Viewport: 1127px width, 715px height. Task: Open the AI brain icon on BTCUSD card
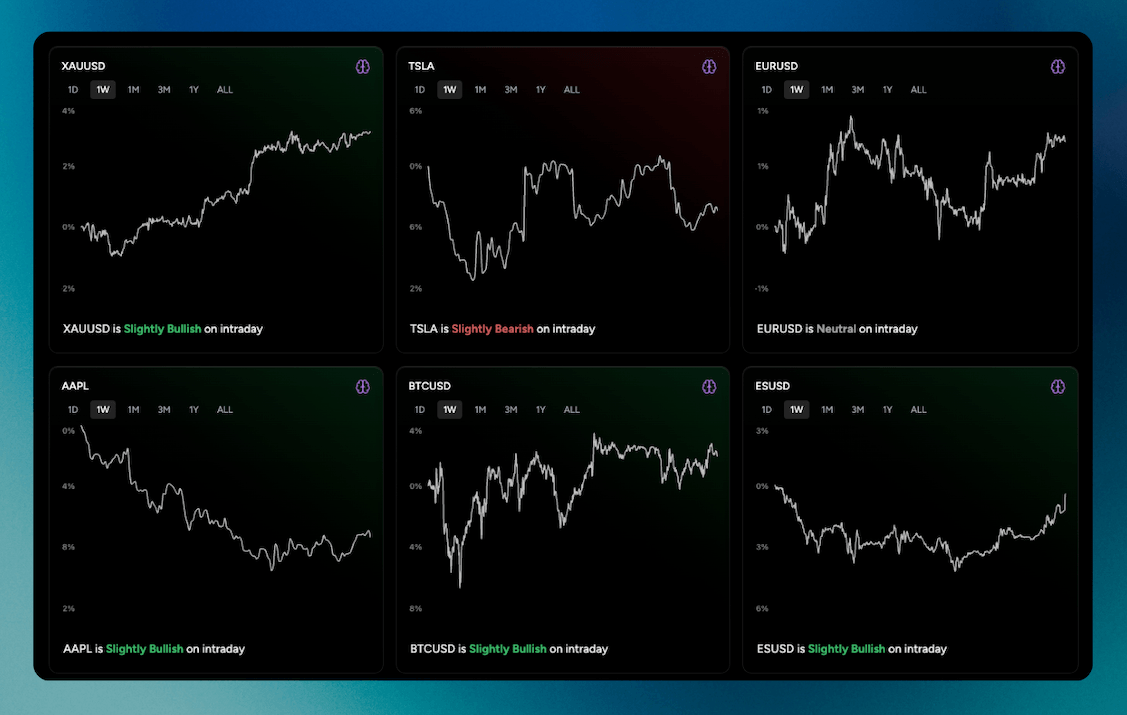click(709, 387)
